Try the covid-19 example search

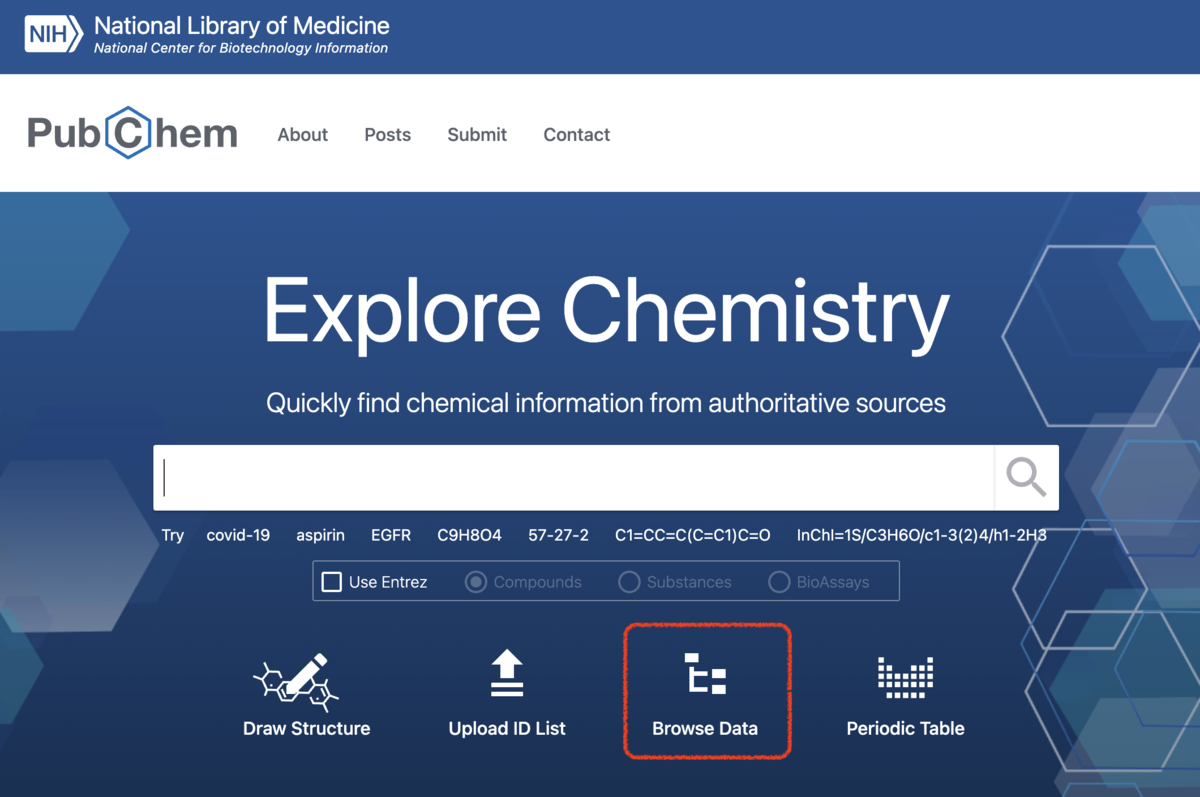point(238,535)
